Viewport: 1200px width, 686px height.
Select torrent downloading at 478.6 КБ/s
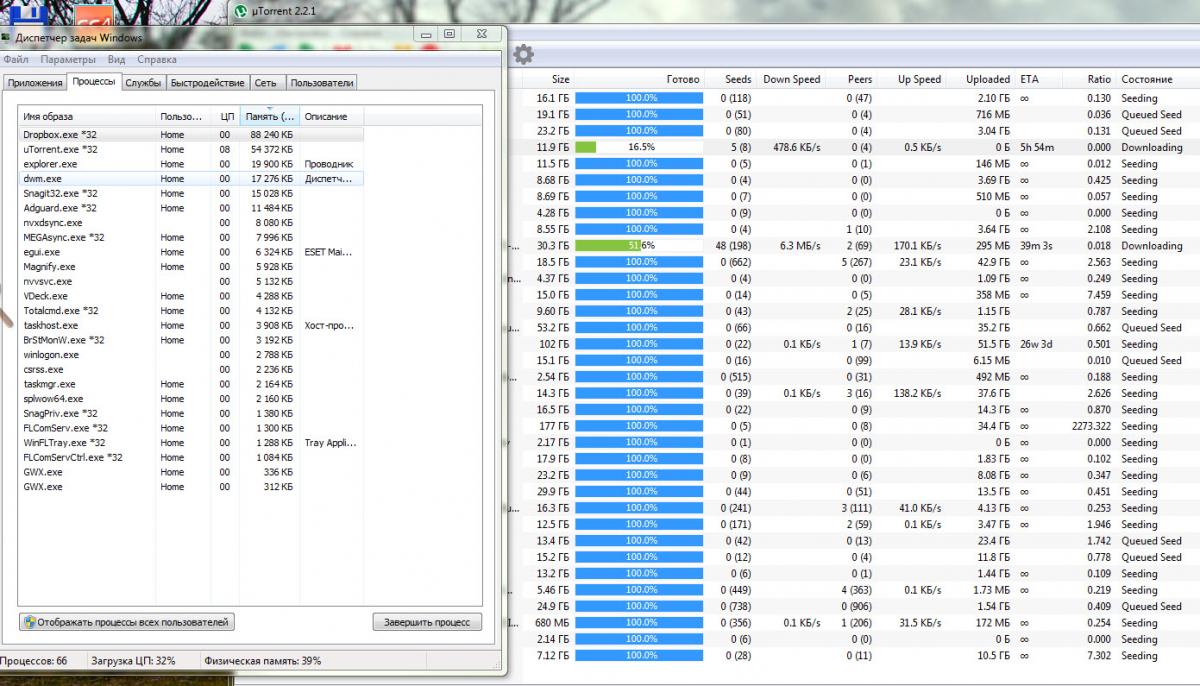pos(855,147)
